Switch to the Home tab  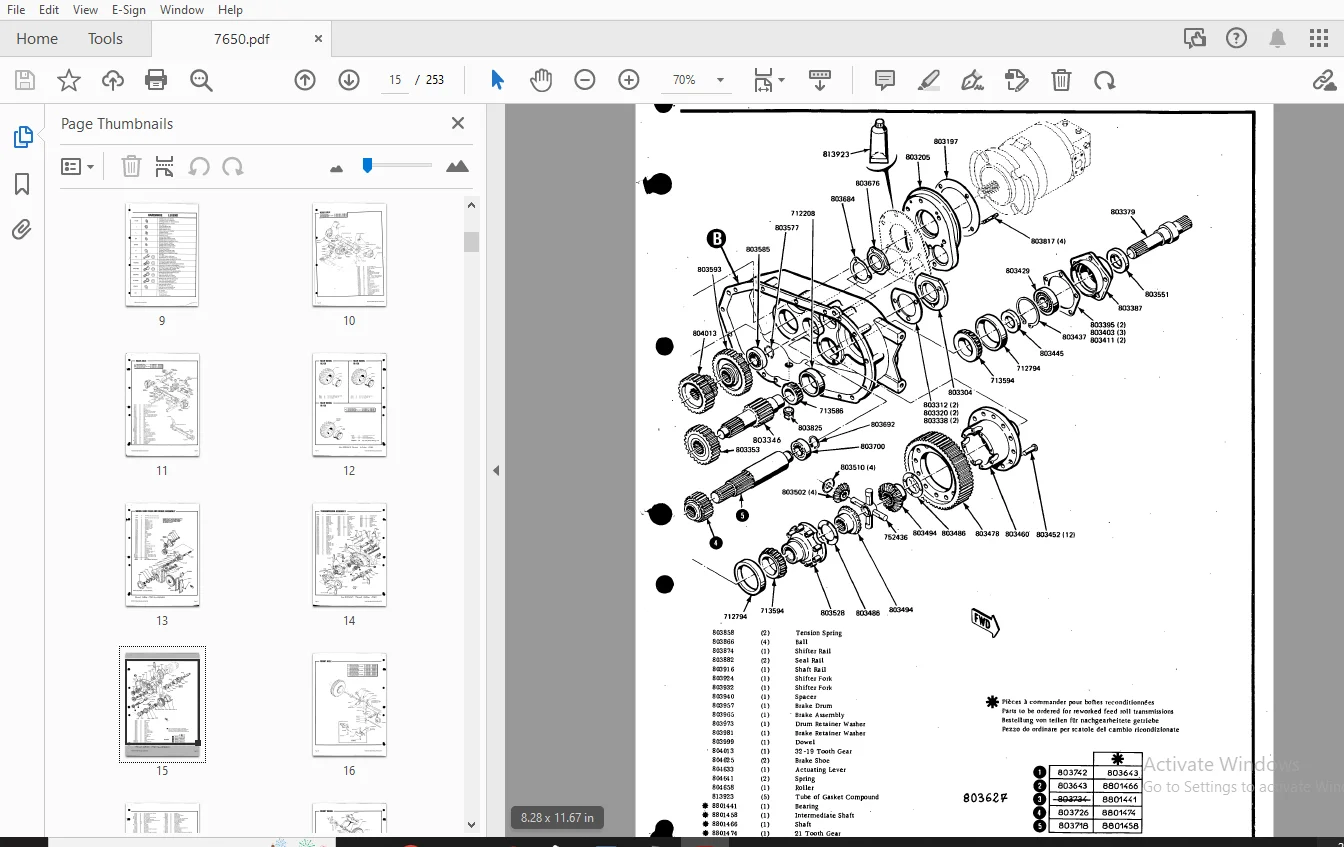(x=37, y=39)
